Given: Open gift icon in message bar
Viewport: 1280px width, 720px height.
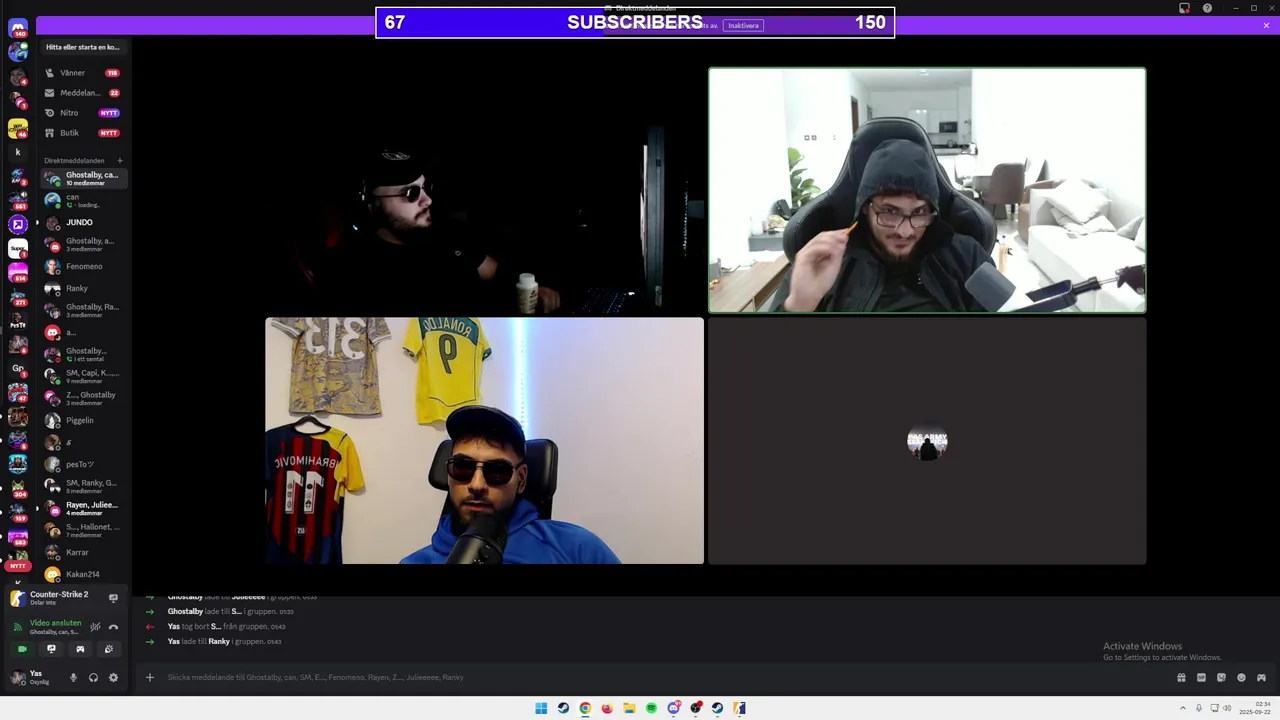Looking at the screenshot, I should 1181,677.
